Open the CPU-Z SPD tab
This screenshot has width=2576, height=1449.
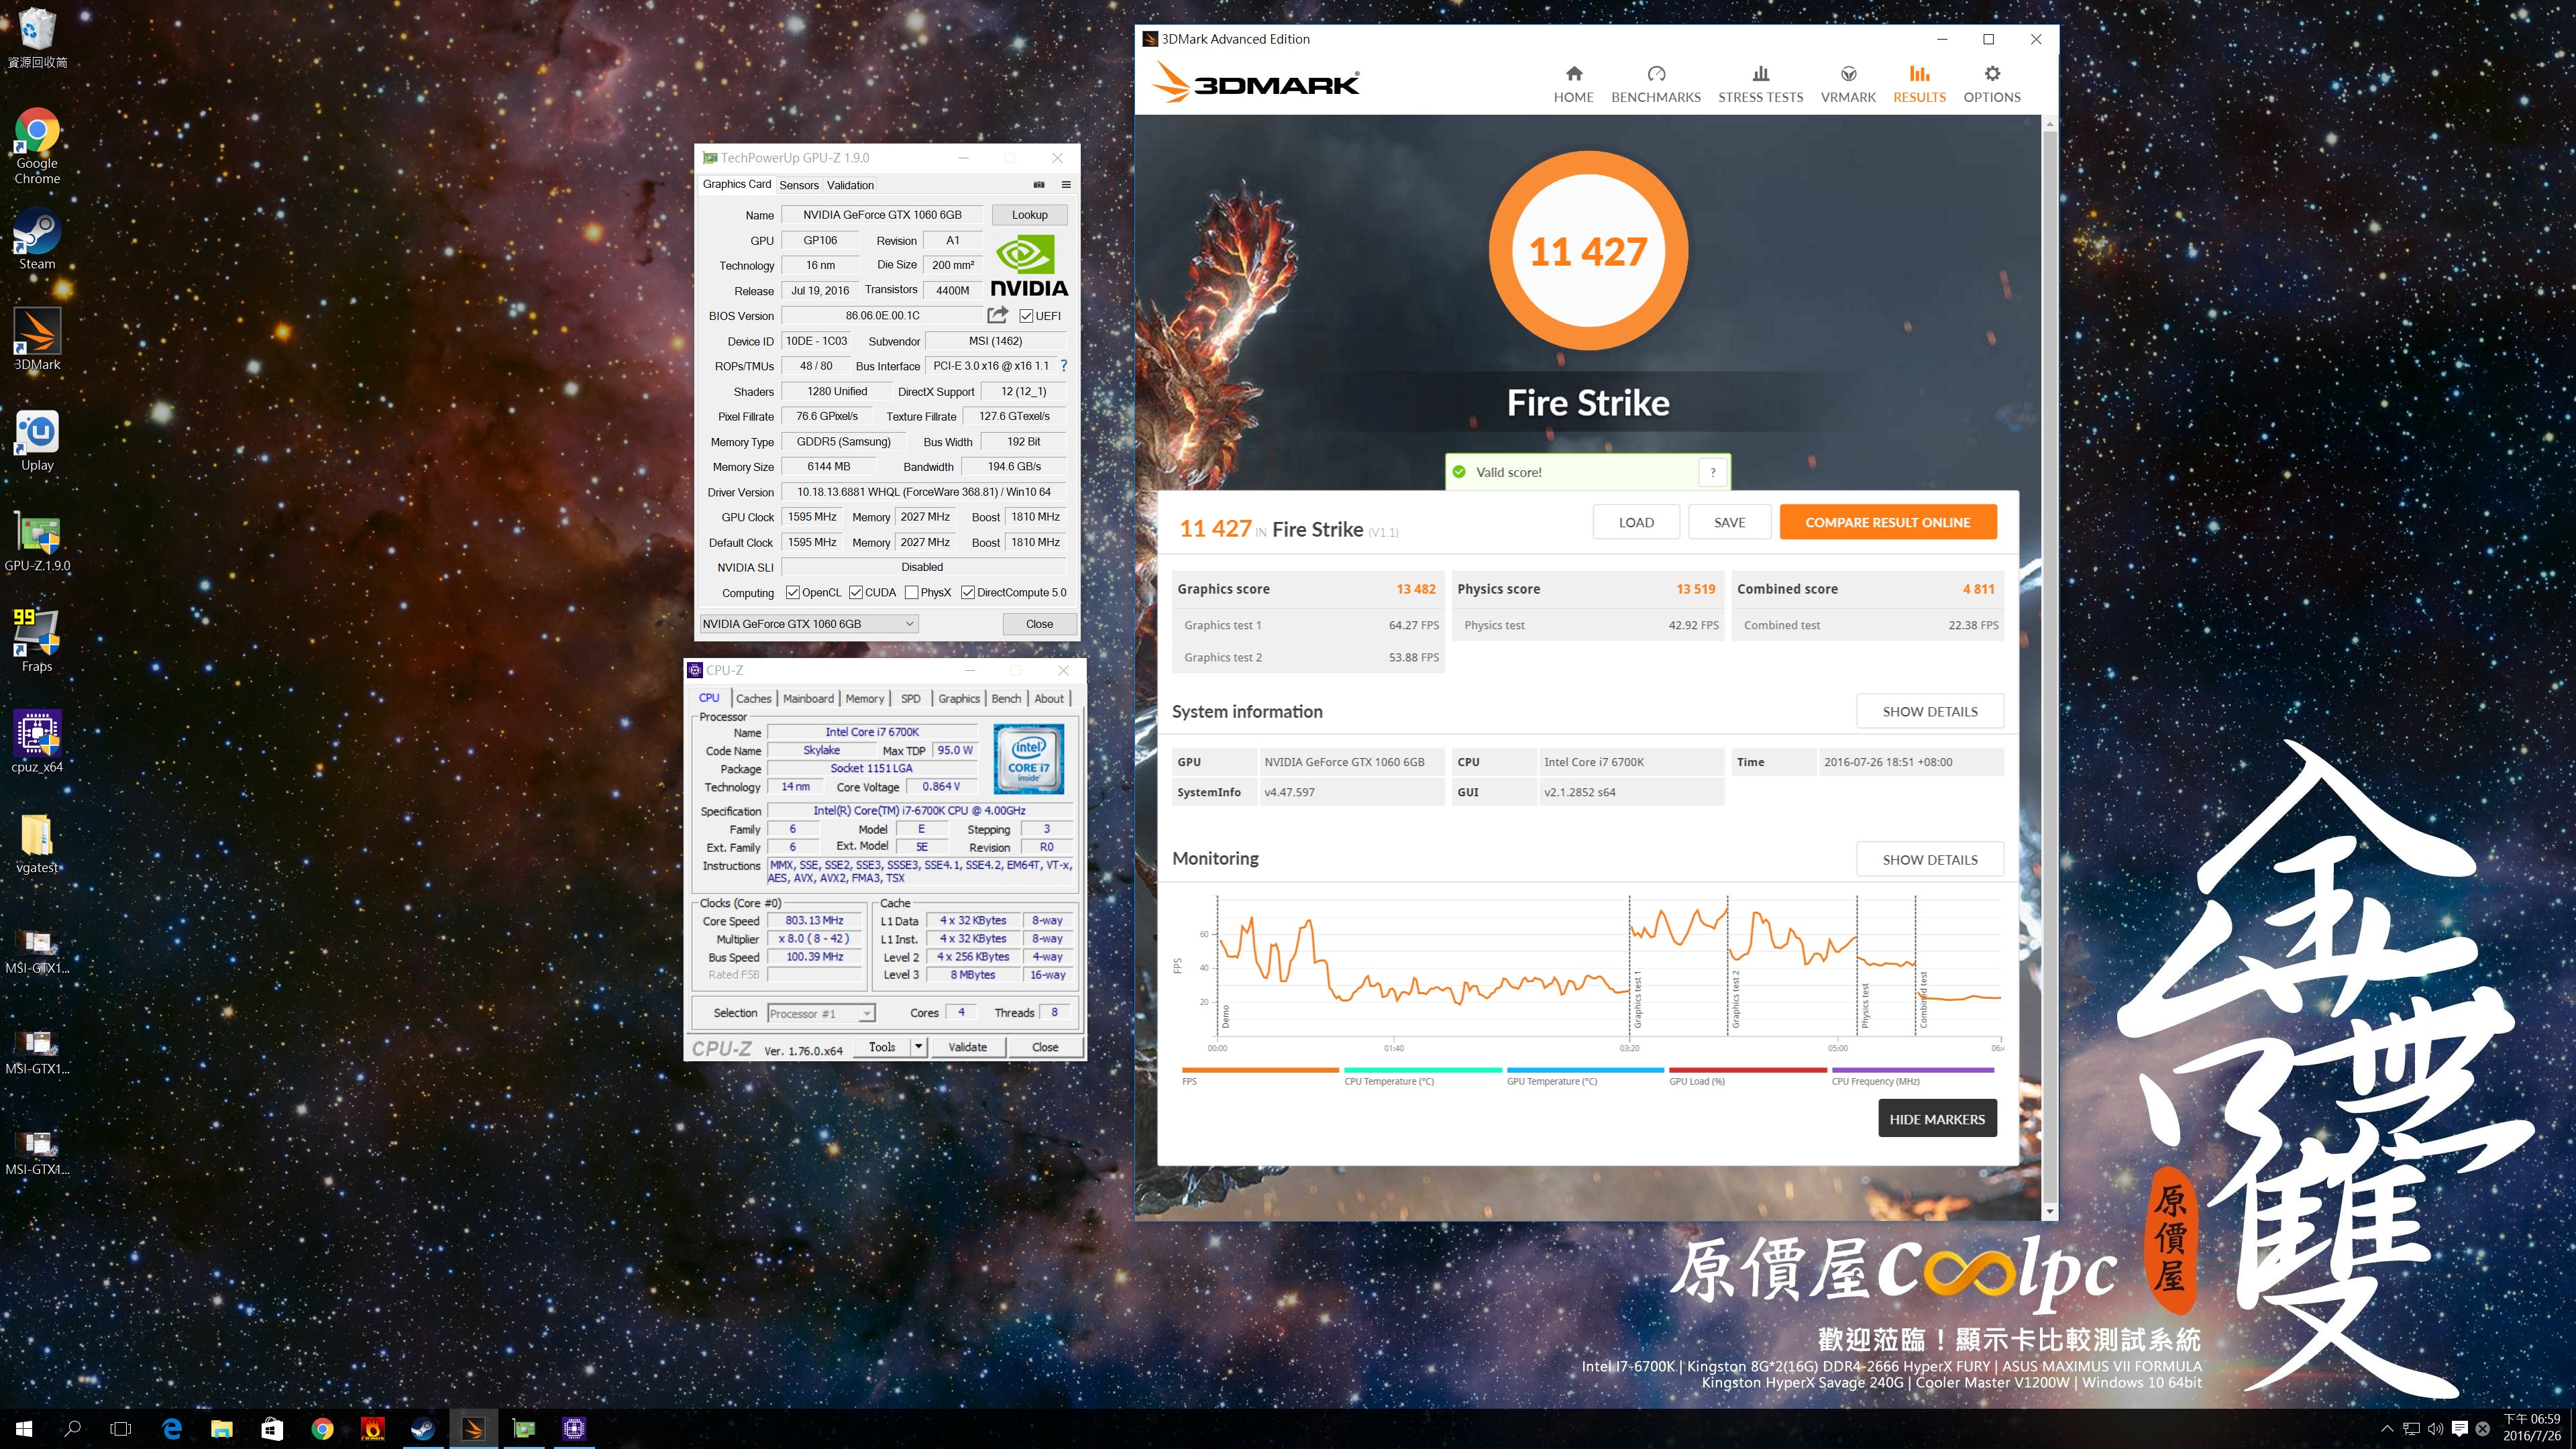click(910, 699)
